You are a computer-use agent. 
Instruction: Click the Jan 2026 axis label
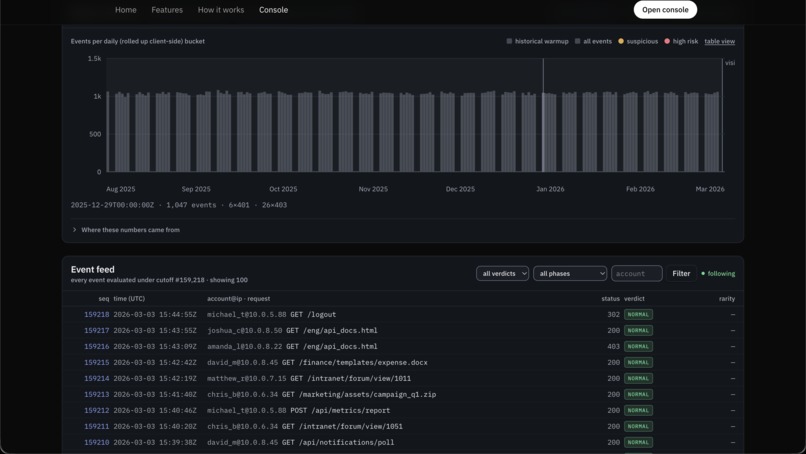point(550,189)
